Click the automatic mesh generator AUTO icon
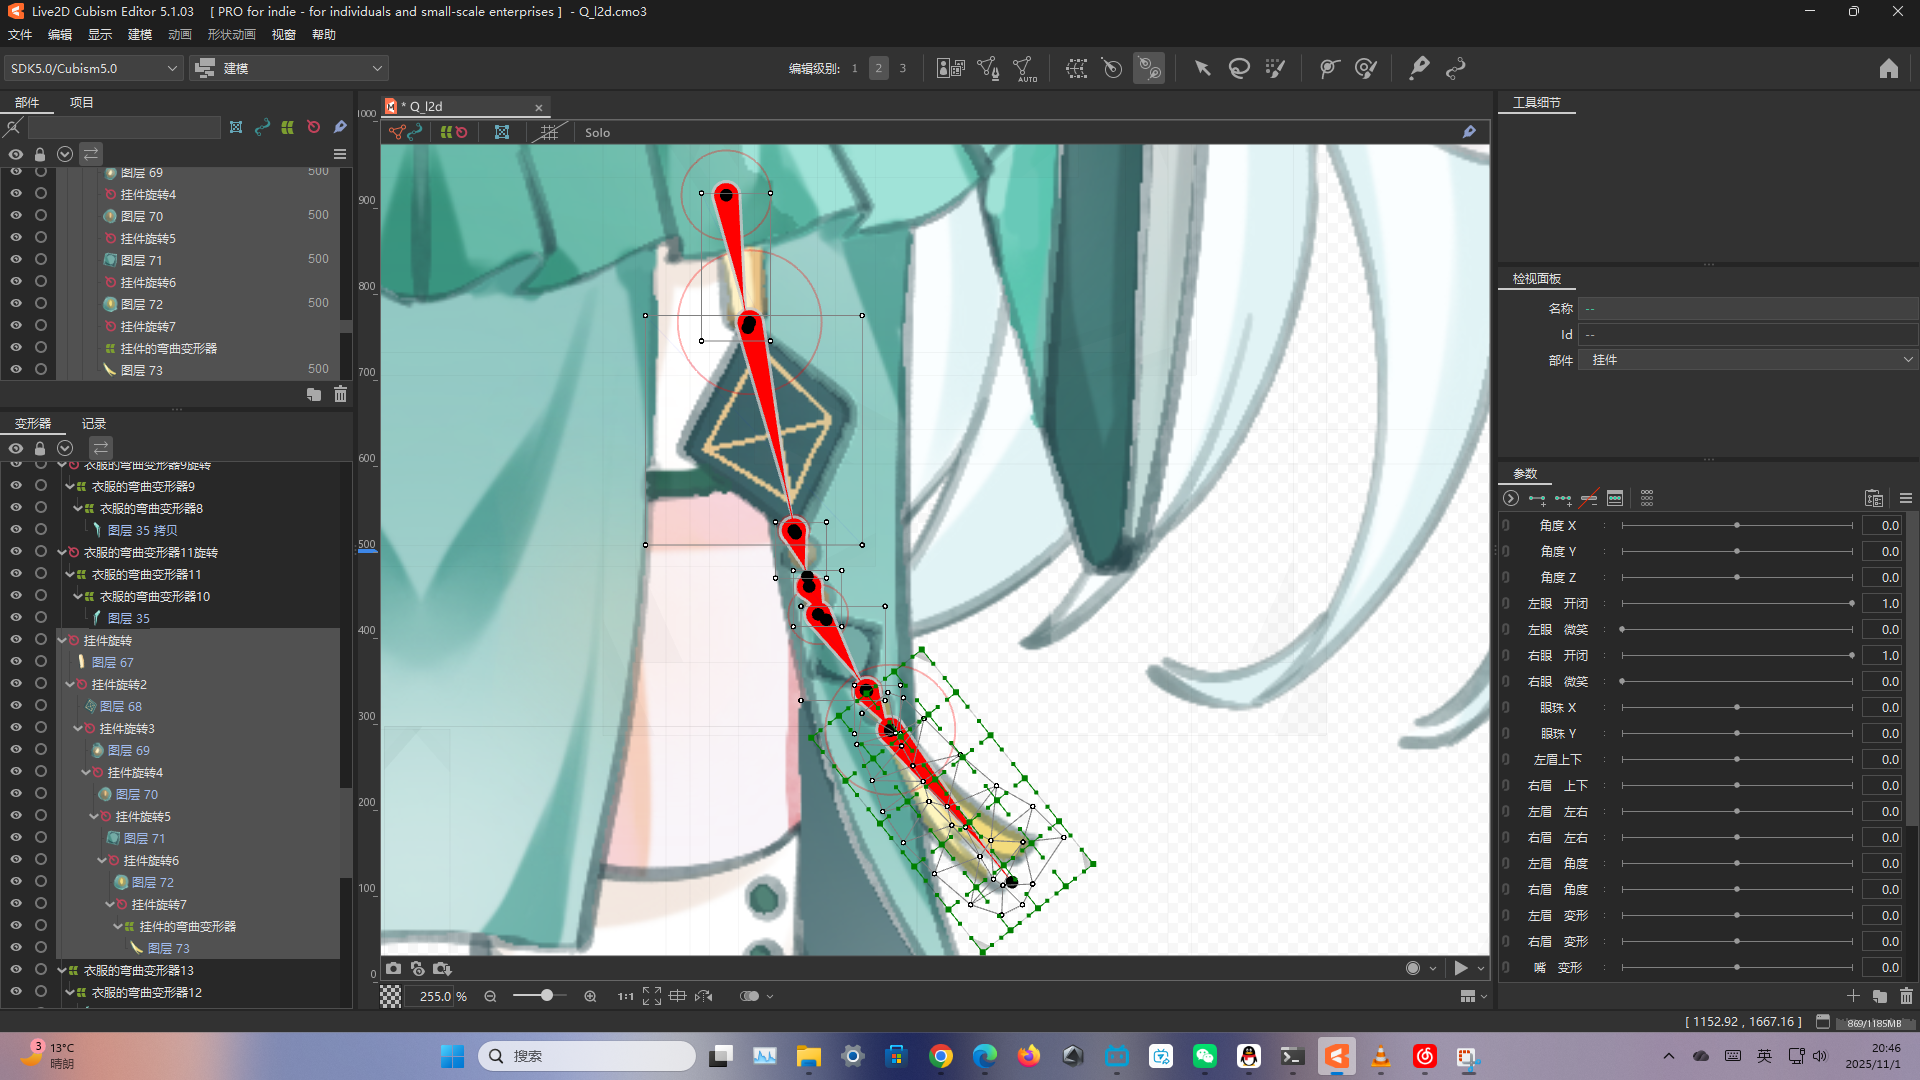Image resolution: width=1920 pixels, height=1080 pixels. click(1024, 69)
